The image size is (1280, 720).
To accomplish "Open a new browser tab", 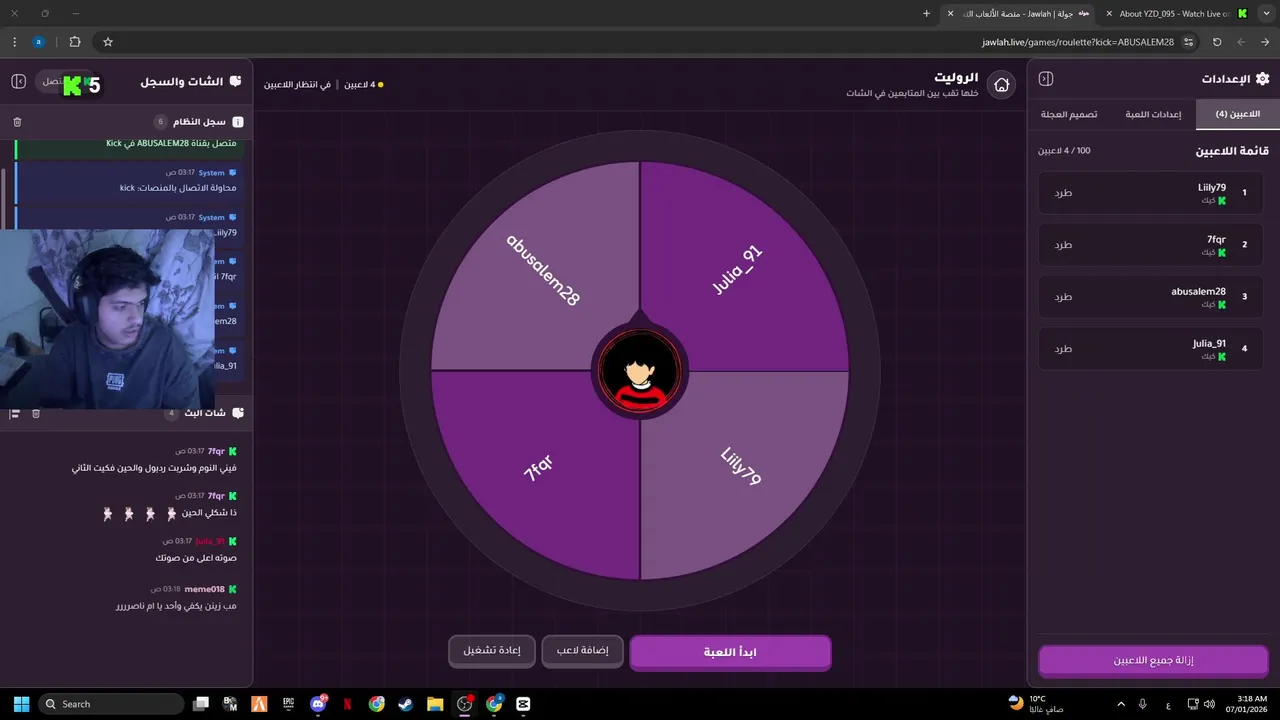I will (x=926, y=14).
